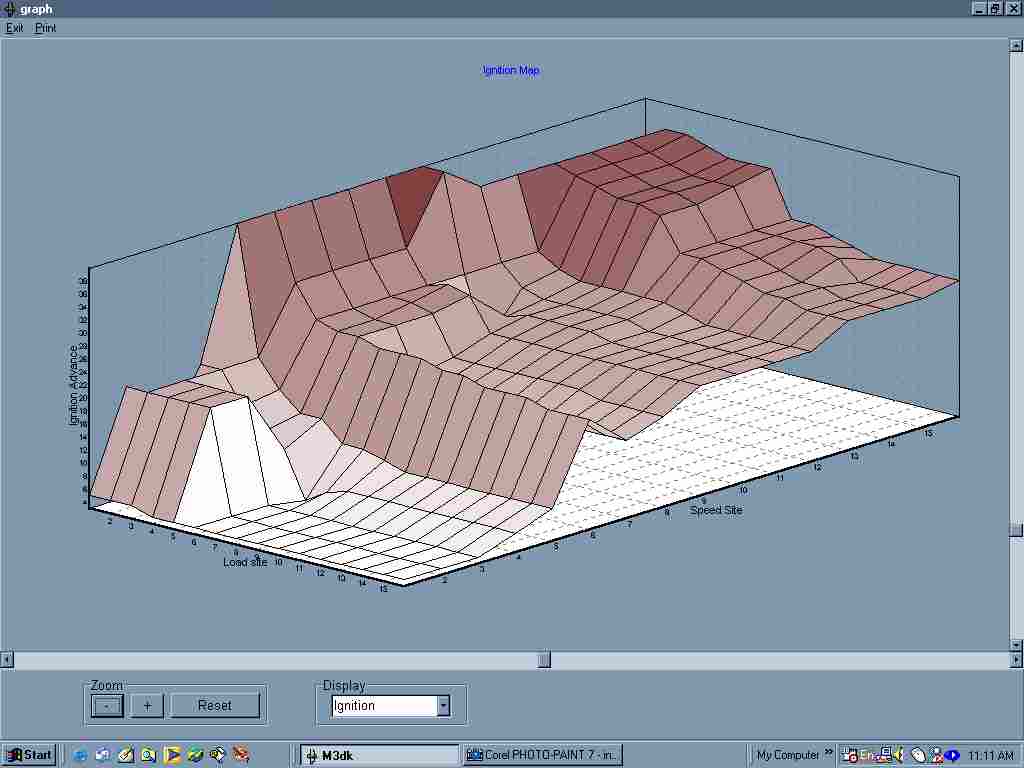Click the graph window title icon

coord(10,8)
